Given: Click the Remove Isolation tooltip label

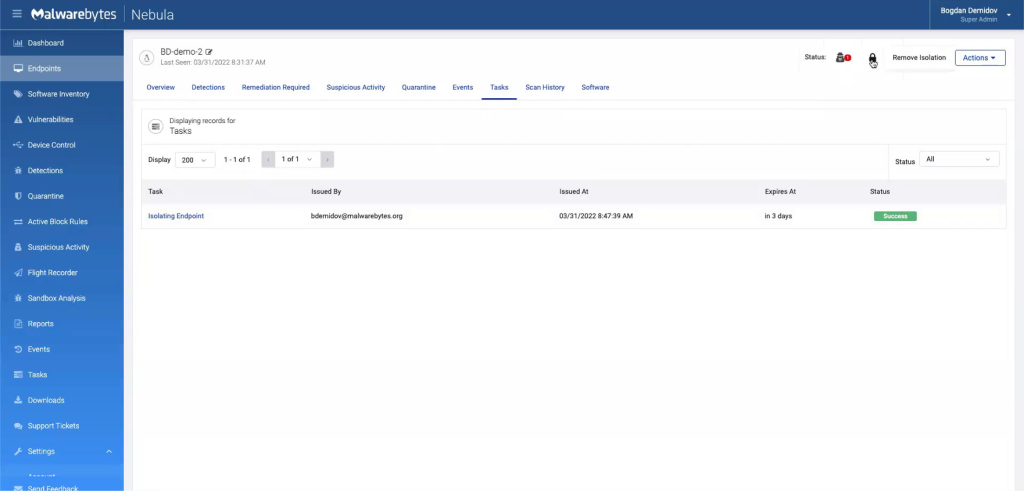Looking at the screenshot, I should tap(919, 57).
